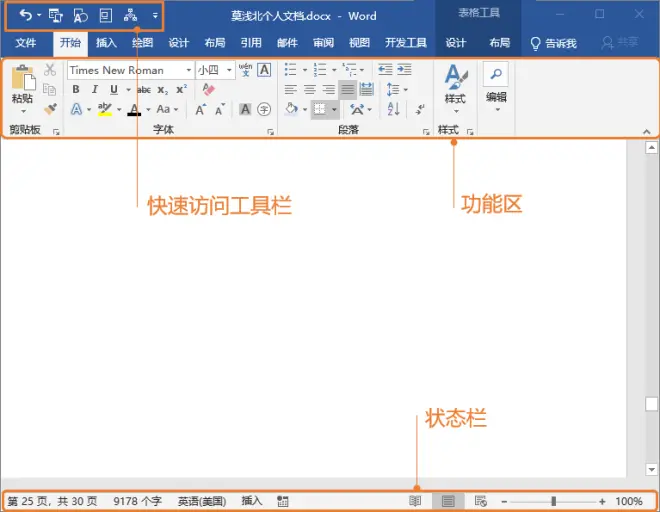Screen dimensions: 660x512
Task: Click the Shading paint bucket icon
Action: click(291, 109)
